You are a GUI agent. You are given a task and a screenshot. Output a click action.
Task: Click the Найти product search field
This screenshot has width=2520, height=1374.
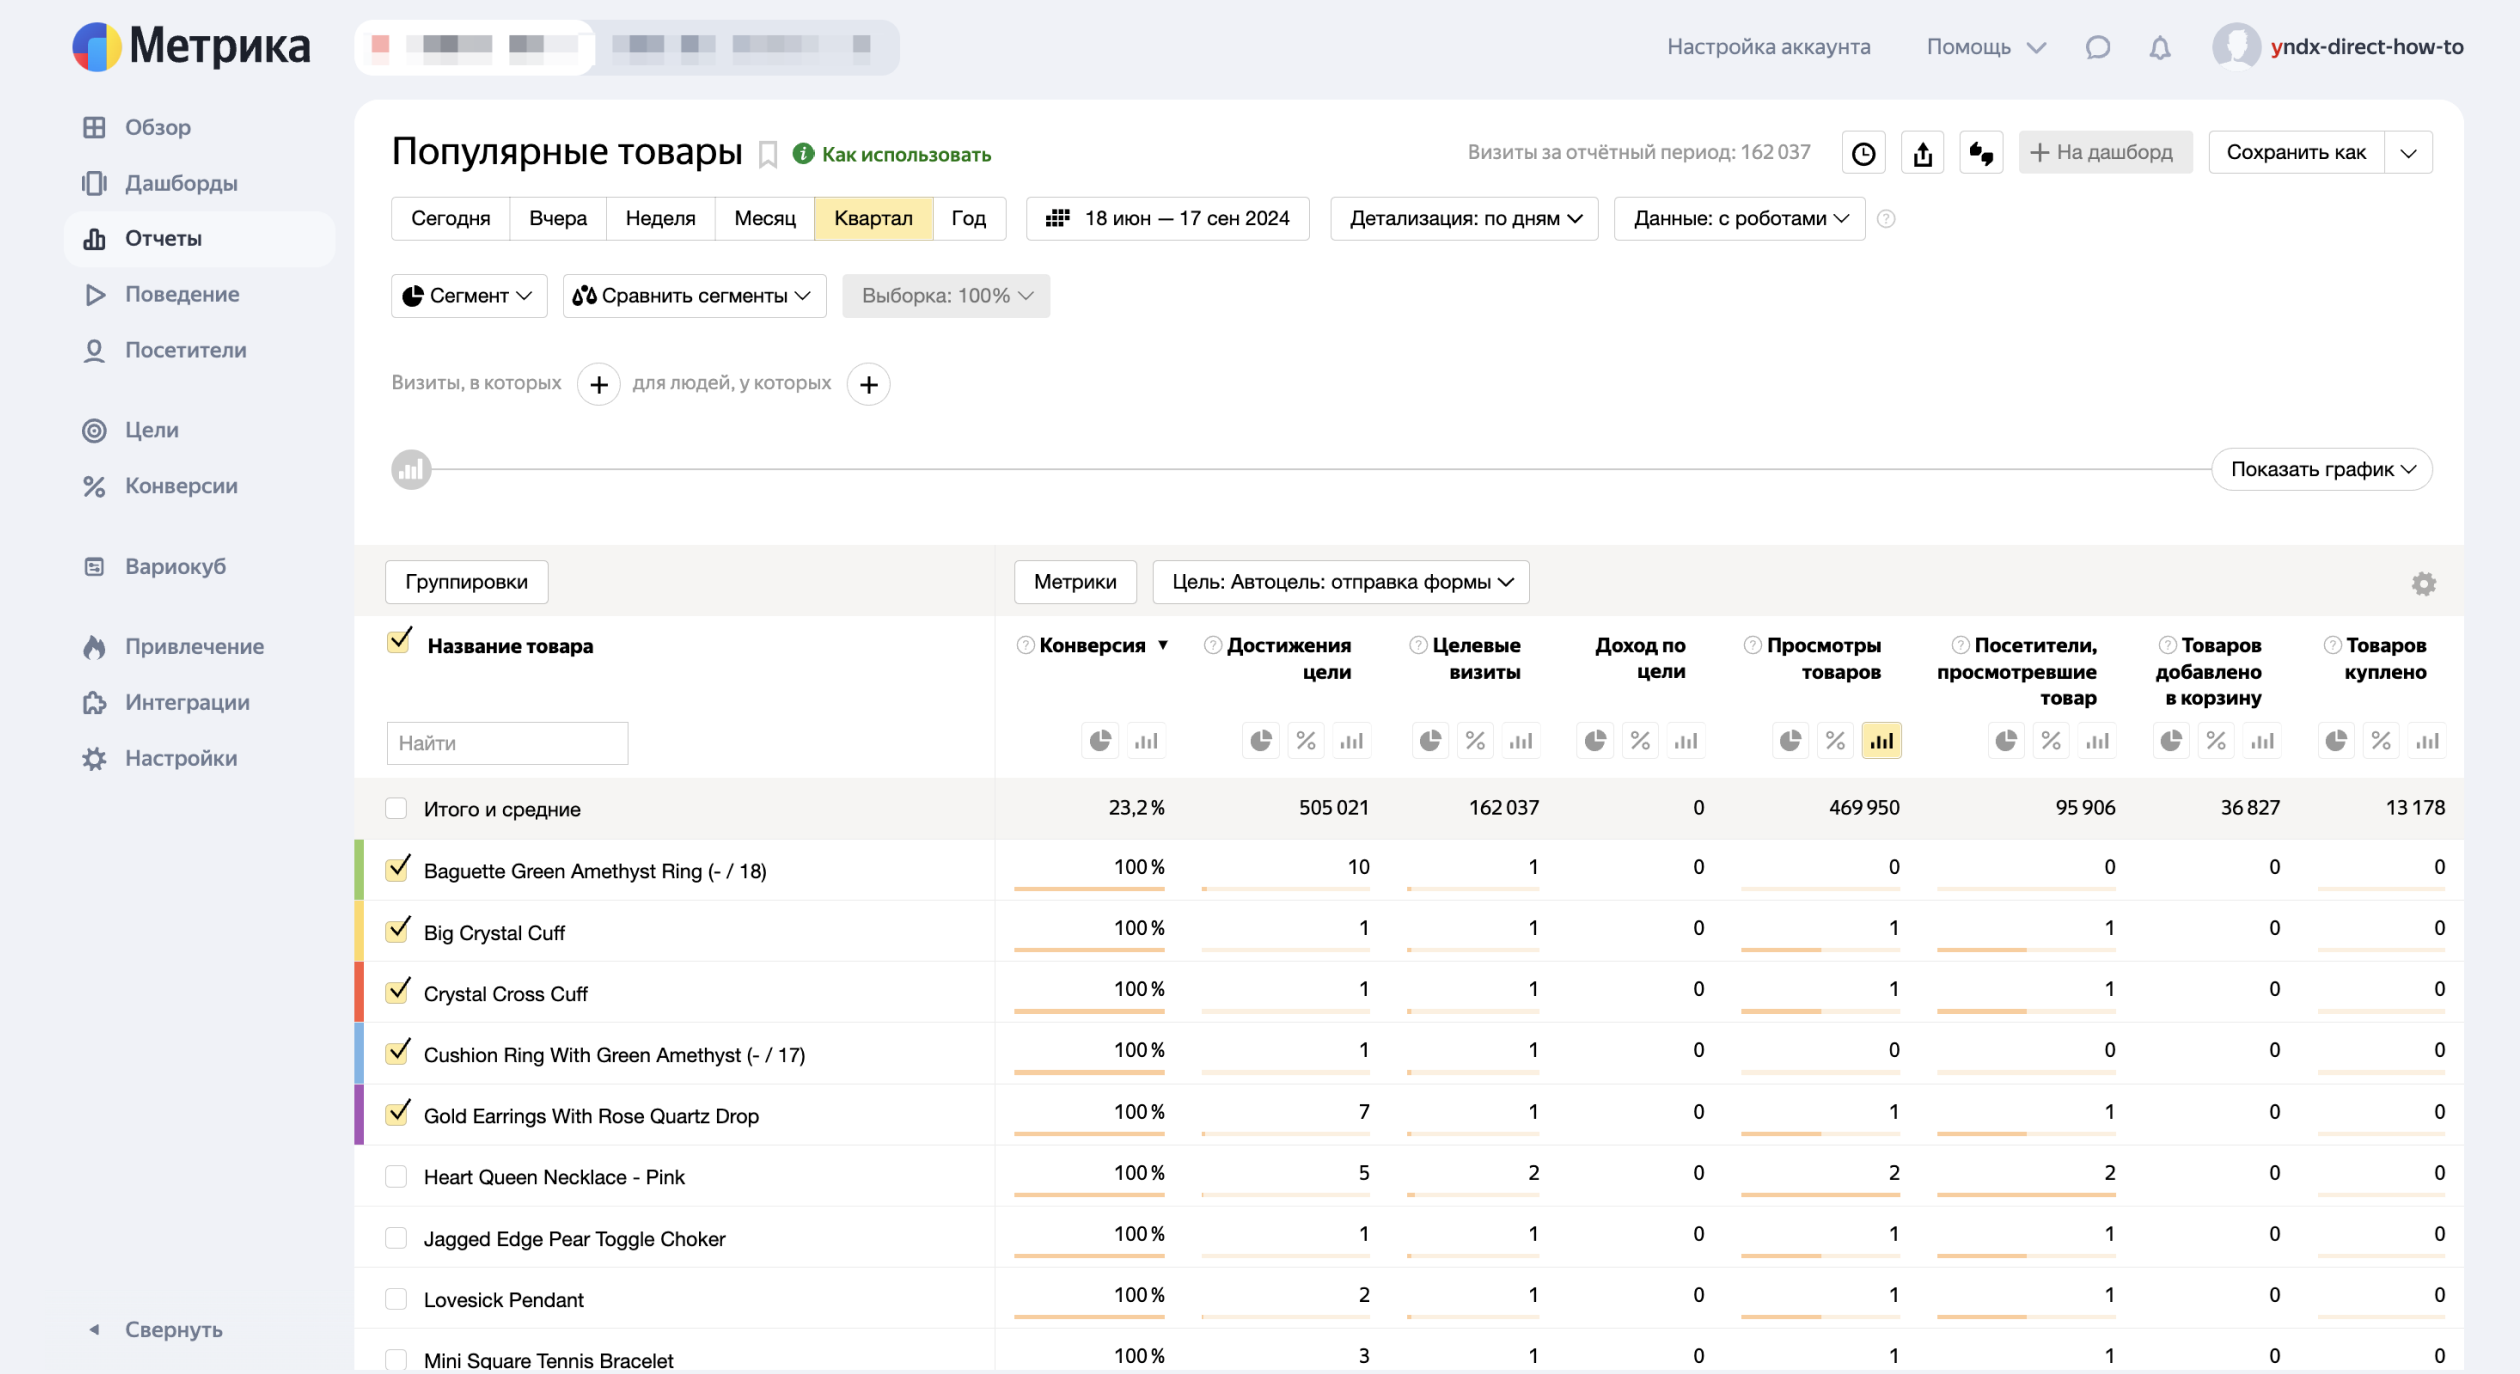507,743
